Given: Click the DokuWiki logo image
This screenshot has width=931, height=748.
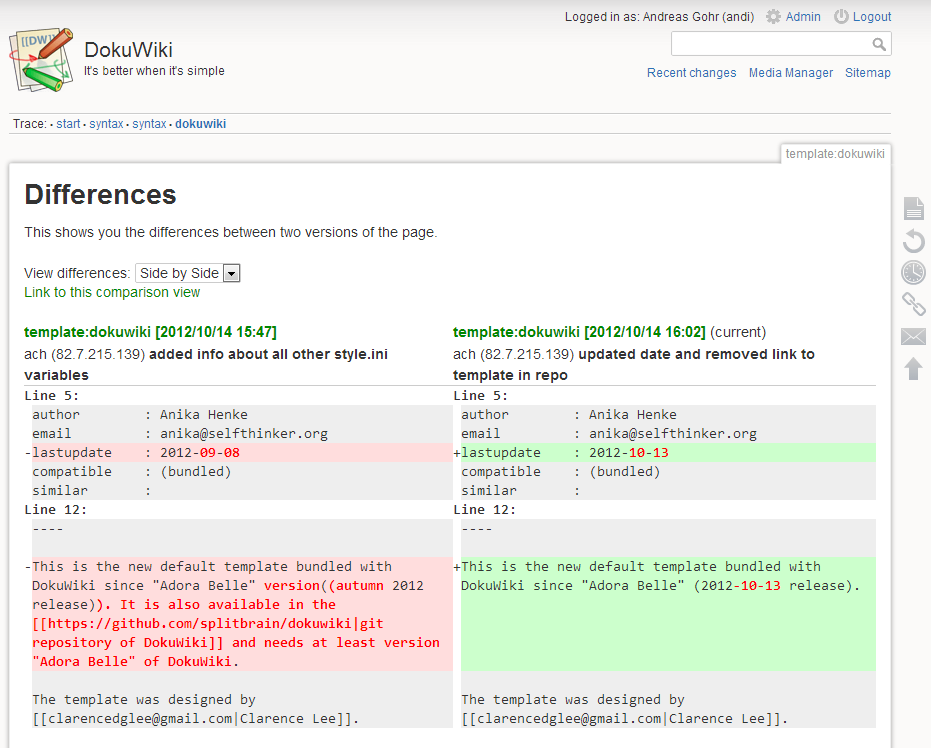Looking at the screenshot, I should [41, 60].
